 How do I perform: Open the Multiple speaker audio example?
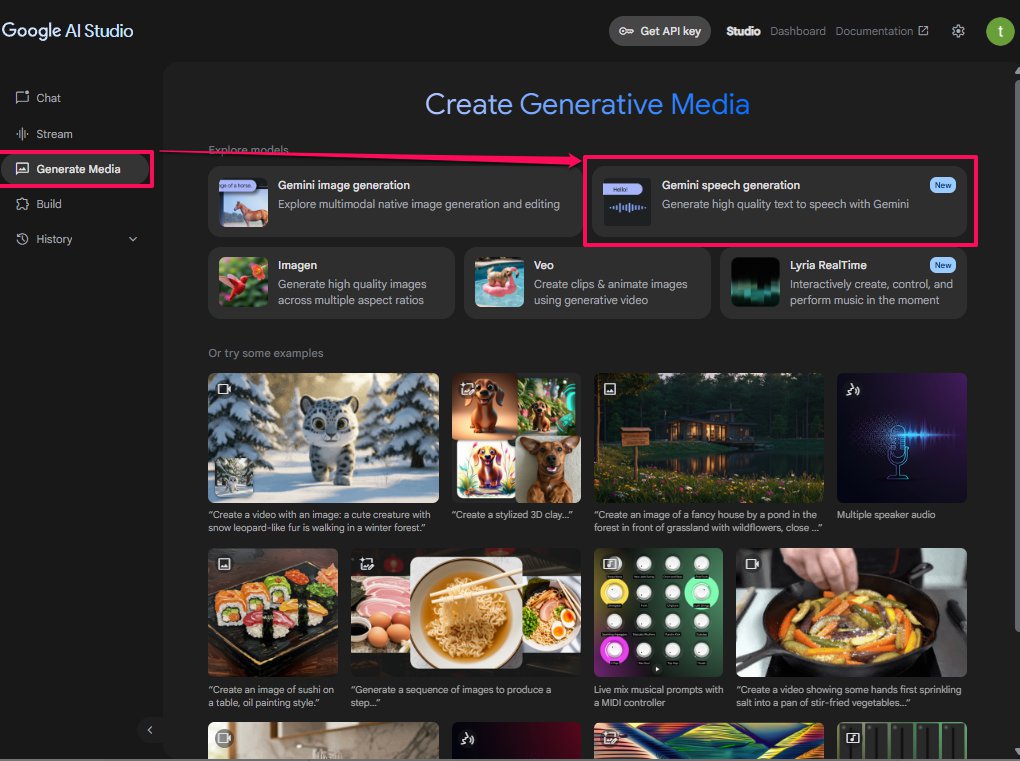[x=902, y=438]
